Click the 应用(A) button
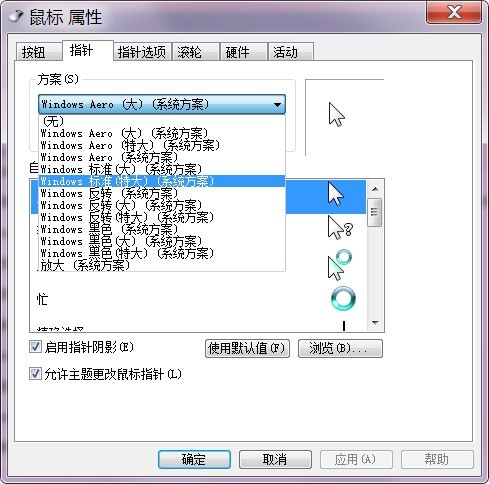Screen dimensions: 489x484 click(356, 459)
